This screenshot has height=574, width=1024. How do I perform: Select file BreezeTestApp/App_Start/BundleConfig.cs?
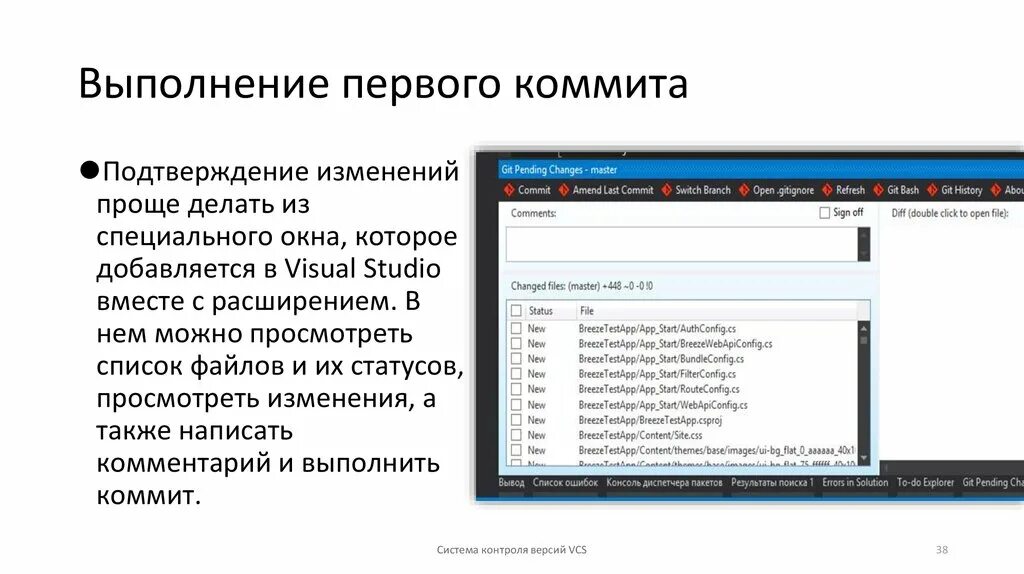tap(661, 359)
